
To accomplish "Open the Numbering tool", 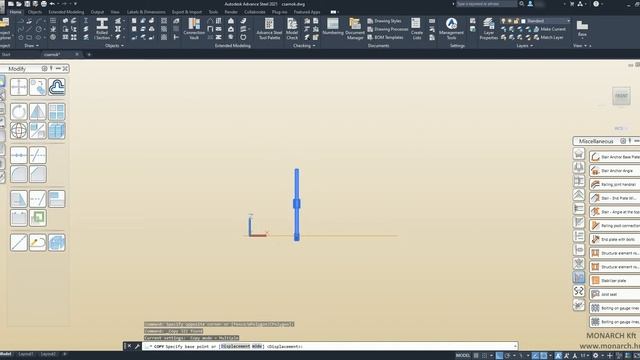I will tap(333, 27).
